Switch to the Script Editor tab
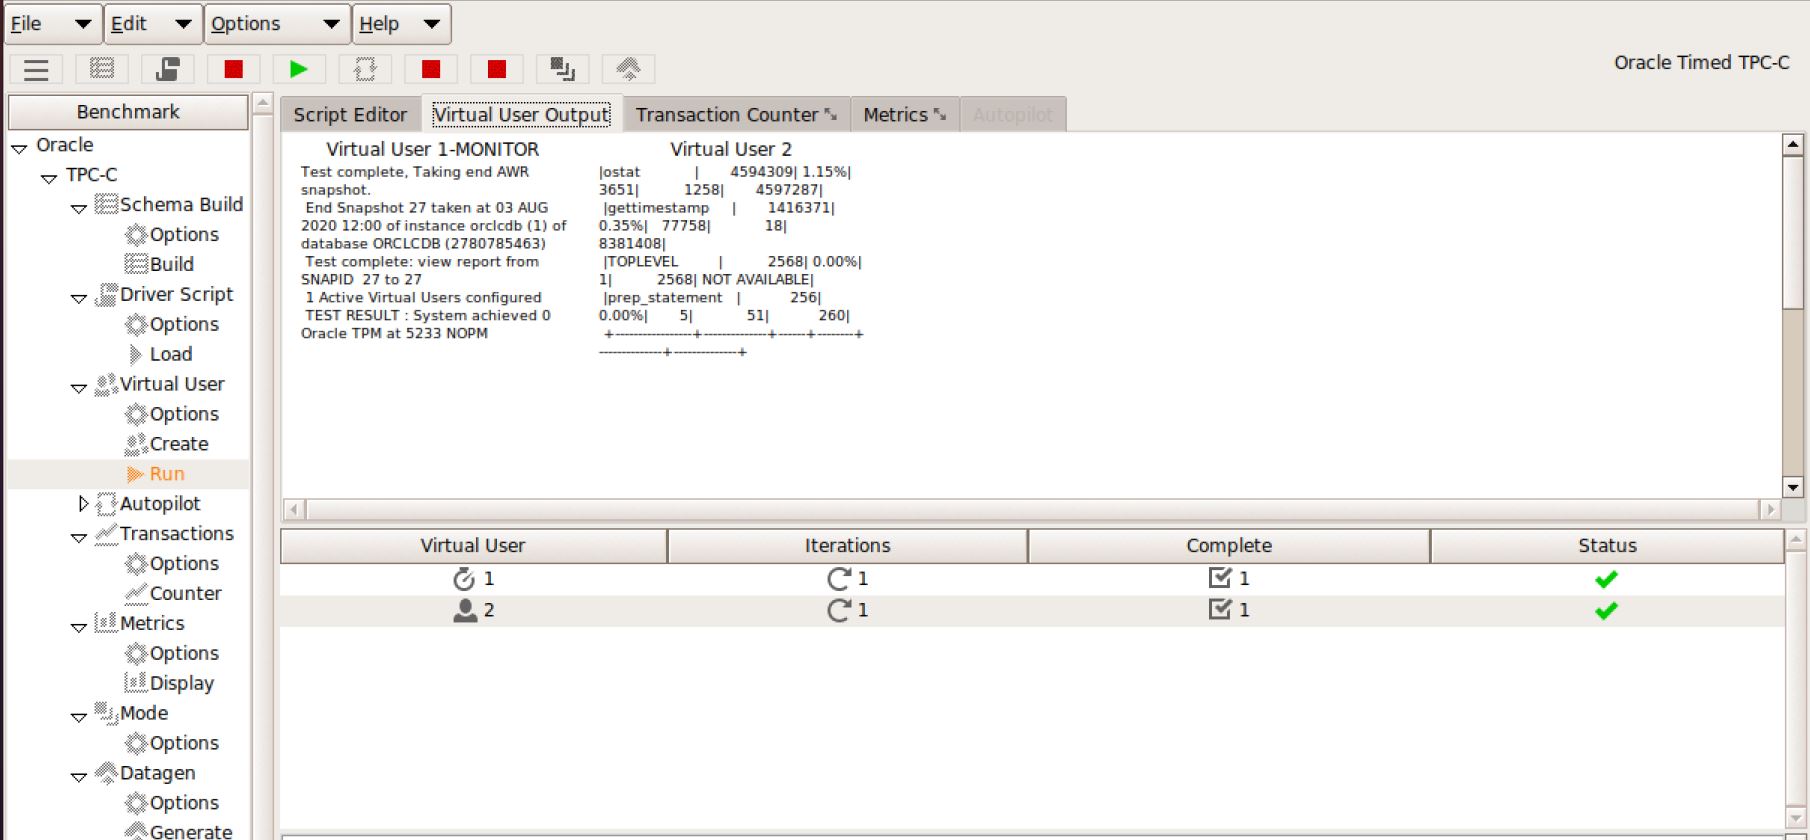Screen dimensions: 1810x840 (350, 115)
